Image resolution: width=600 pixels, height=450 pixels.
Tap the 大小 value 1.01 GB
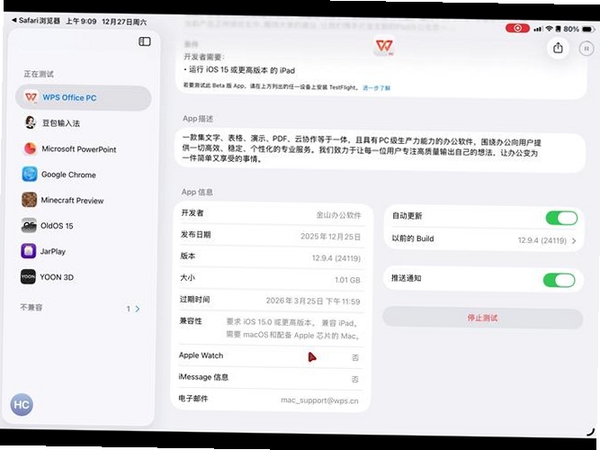click(x=347, y=280)
